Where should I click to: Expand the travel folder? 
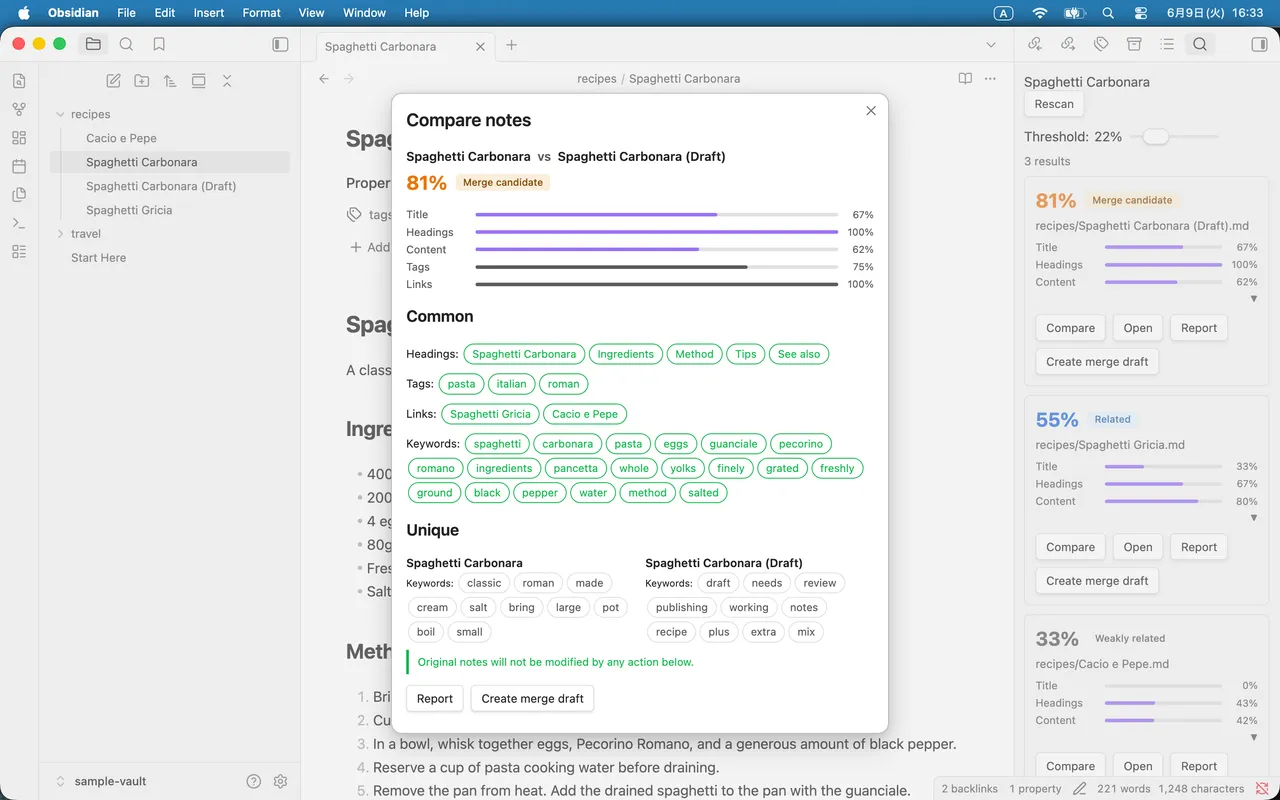pyautogui.click(x=60, y=234)
